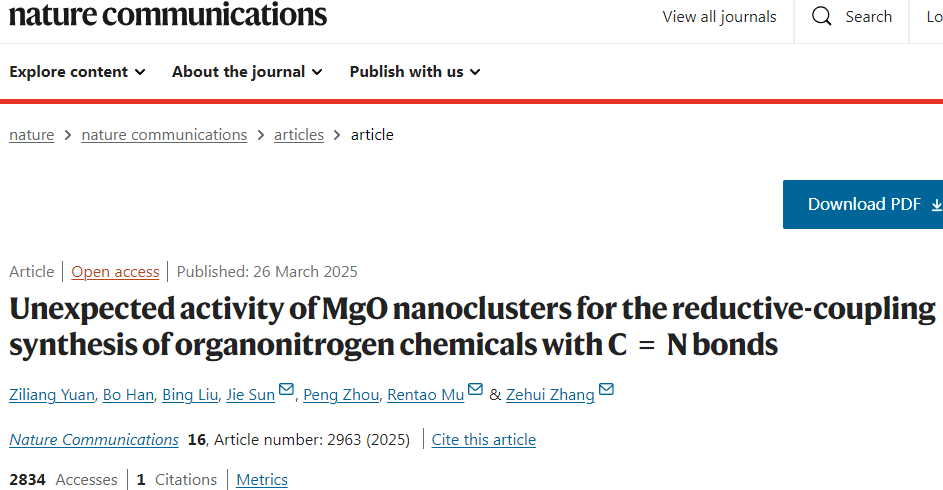Go to nature breadcrumb link
Screen dimensions: 943x490
[x=32, y=135]
